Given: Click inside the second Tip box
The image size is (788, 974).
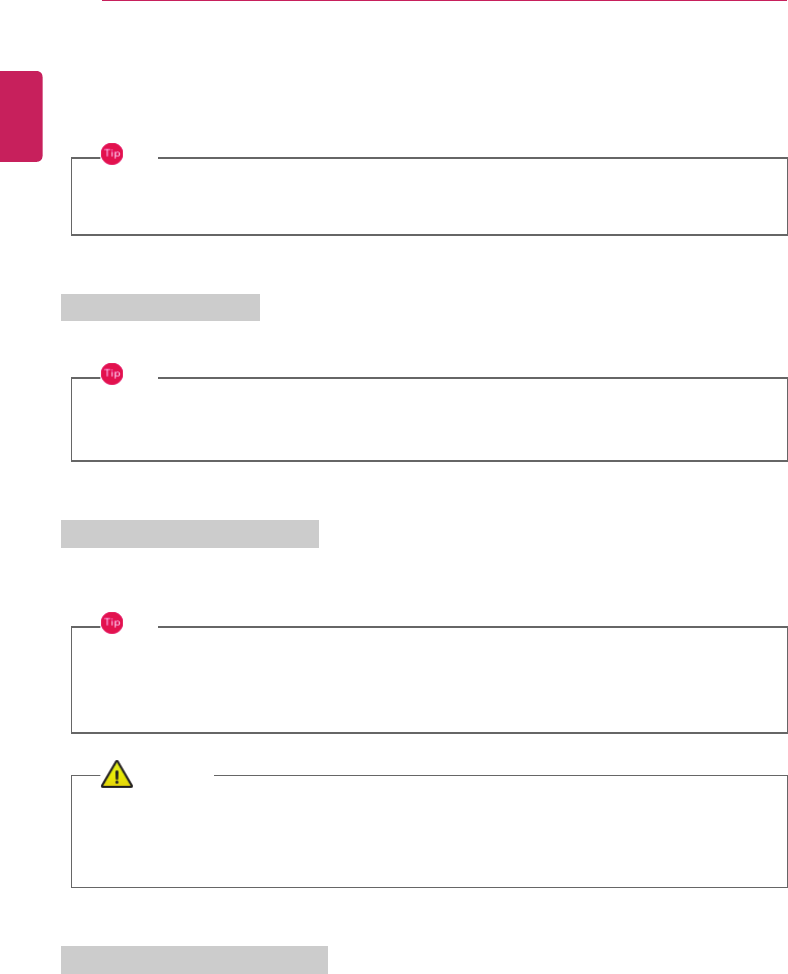Looking at the screenshot, I should click(428, 420).
